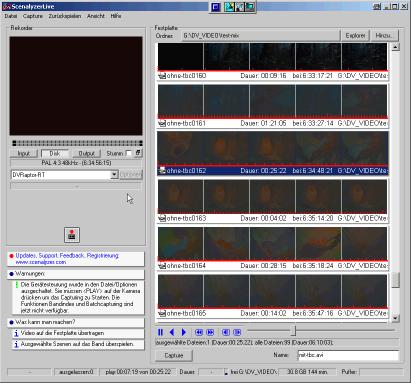Switch preview to Disk mode
The height and width of the screenshot is (383, 411).
[x=55, y=153]
